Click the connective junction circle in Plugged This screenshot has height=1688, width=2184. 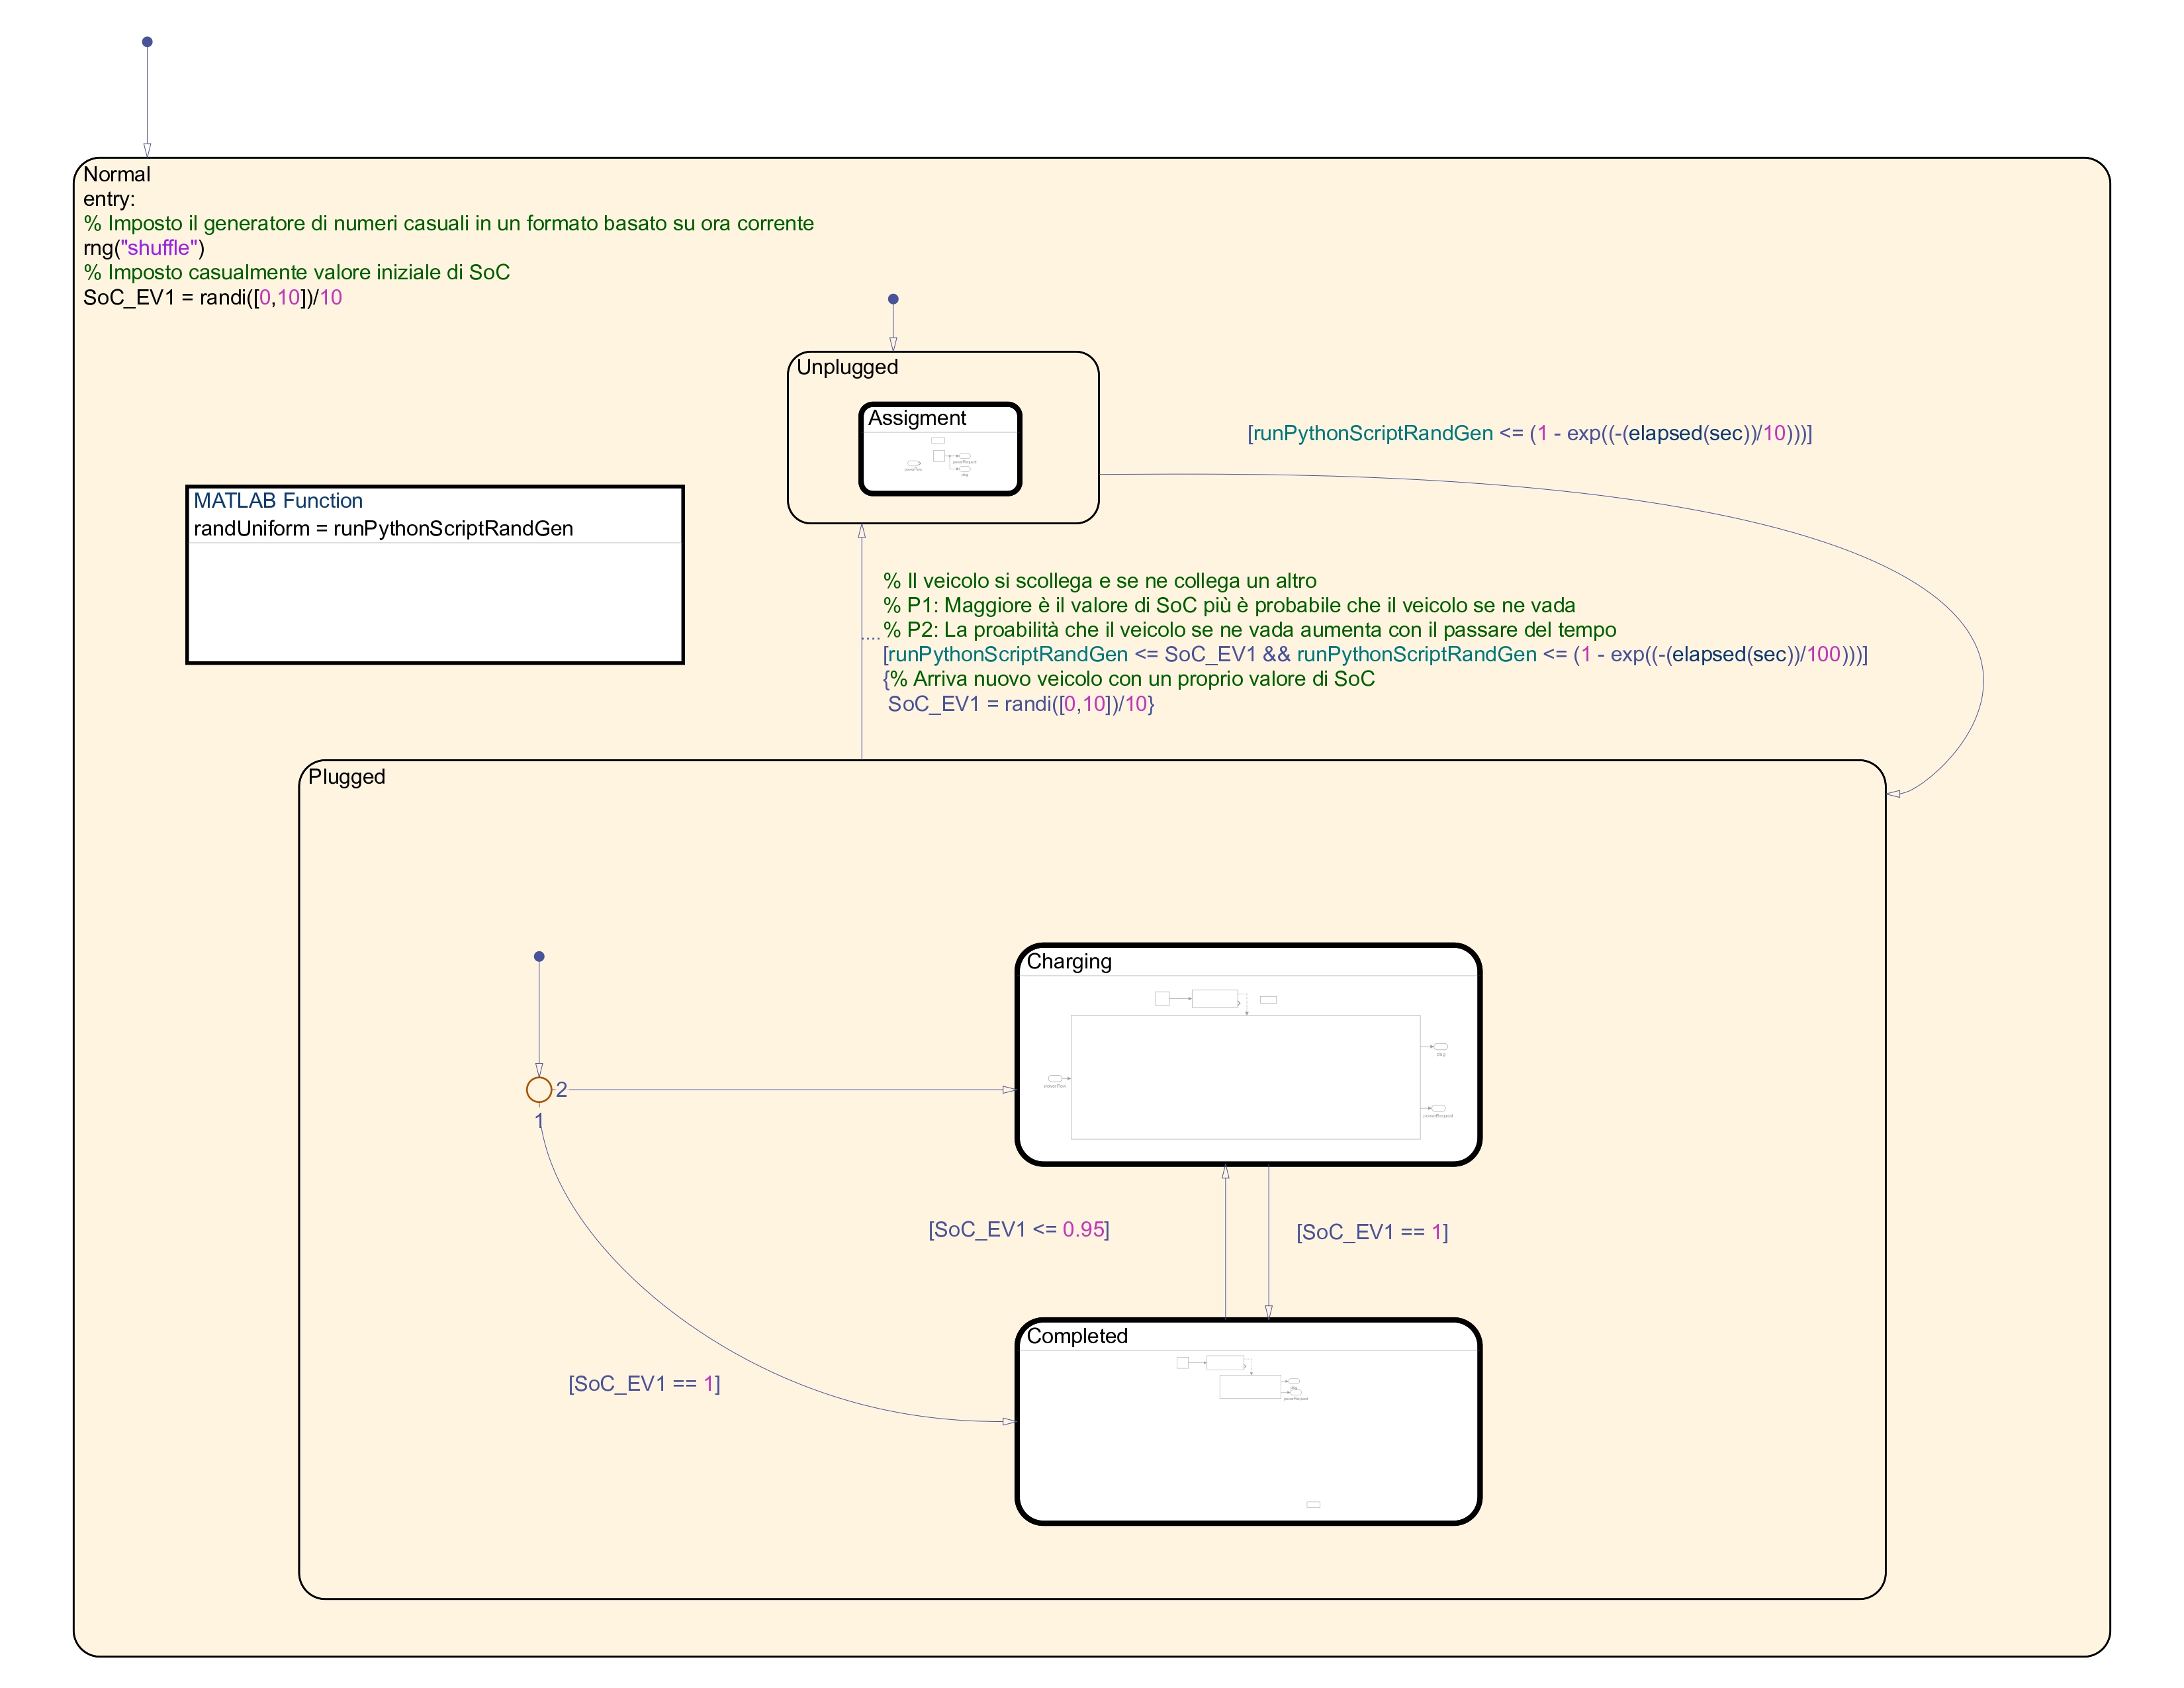tap(539, 1089)
